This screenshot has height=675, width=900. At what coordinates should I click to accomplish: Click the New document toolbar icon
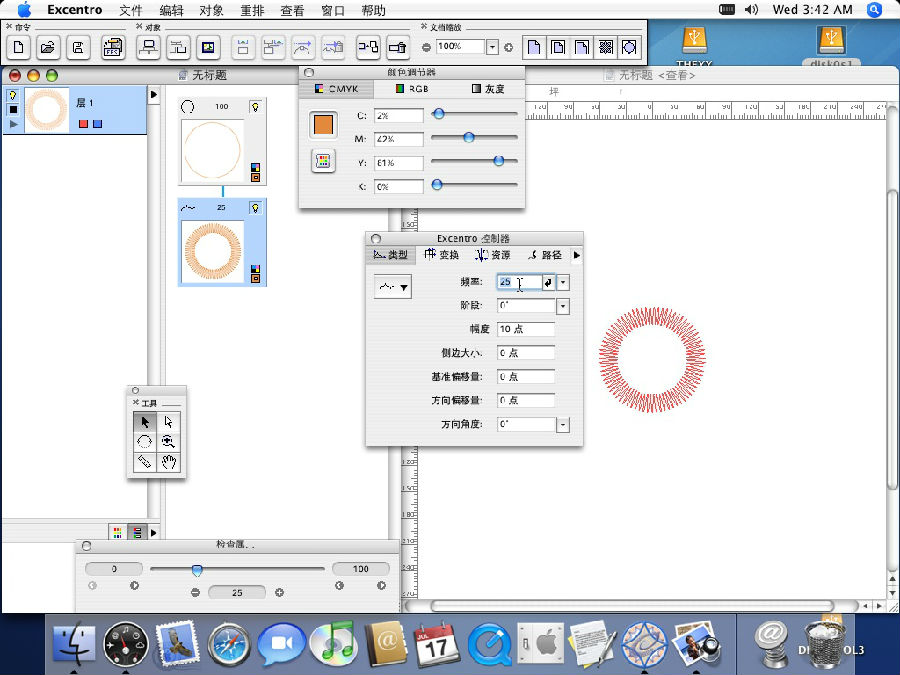click(x=19, y=47)
